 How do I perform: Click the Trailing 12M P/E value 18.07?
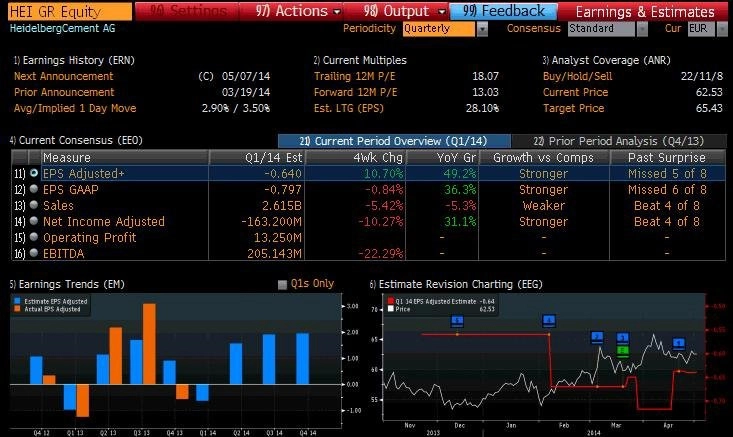(x=485, y=76)
